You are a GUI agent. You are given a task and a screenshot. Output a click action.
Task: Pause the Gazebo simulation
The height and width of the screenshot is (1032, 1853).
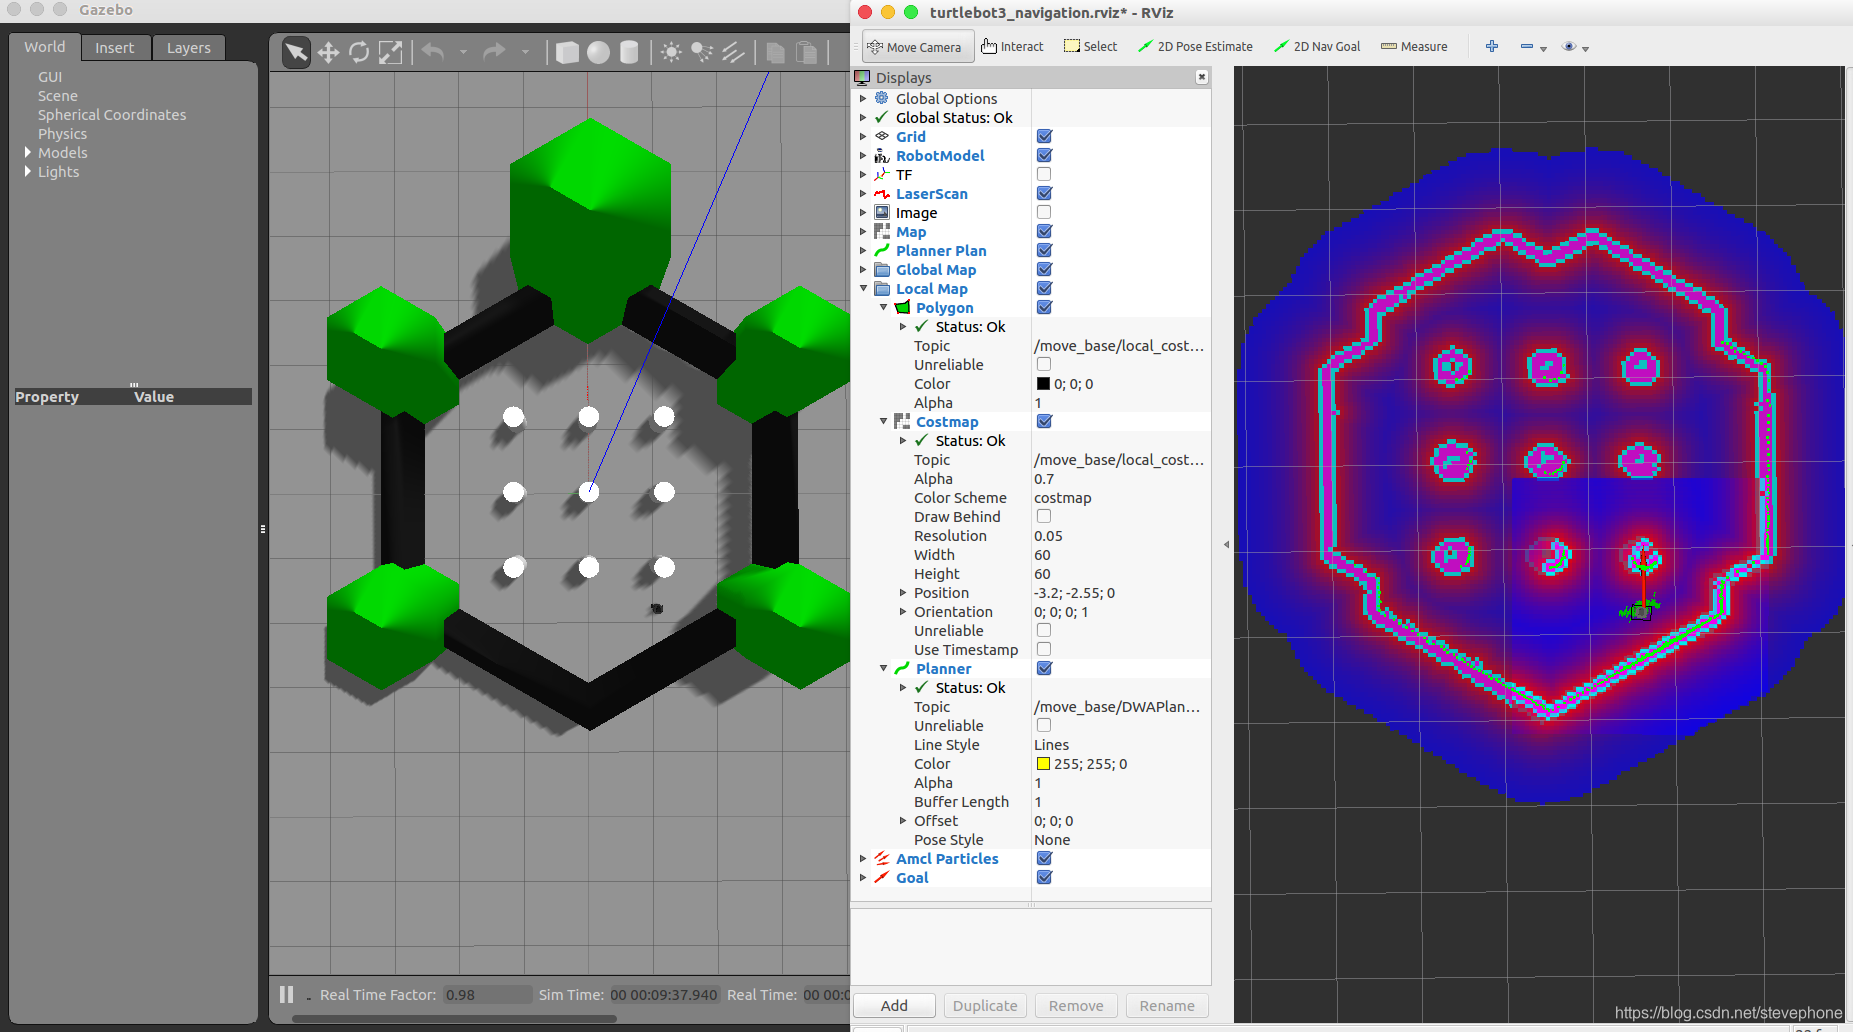pyautogui.click(x=286, y=994)
